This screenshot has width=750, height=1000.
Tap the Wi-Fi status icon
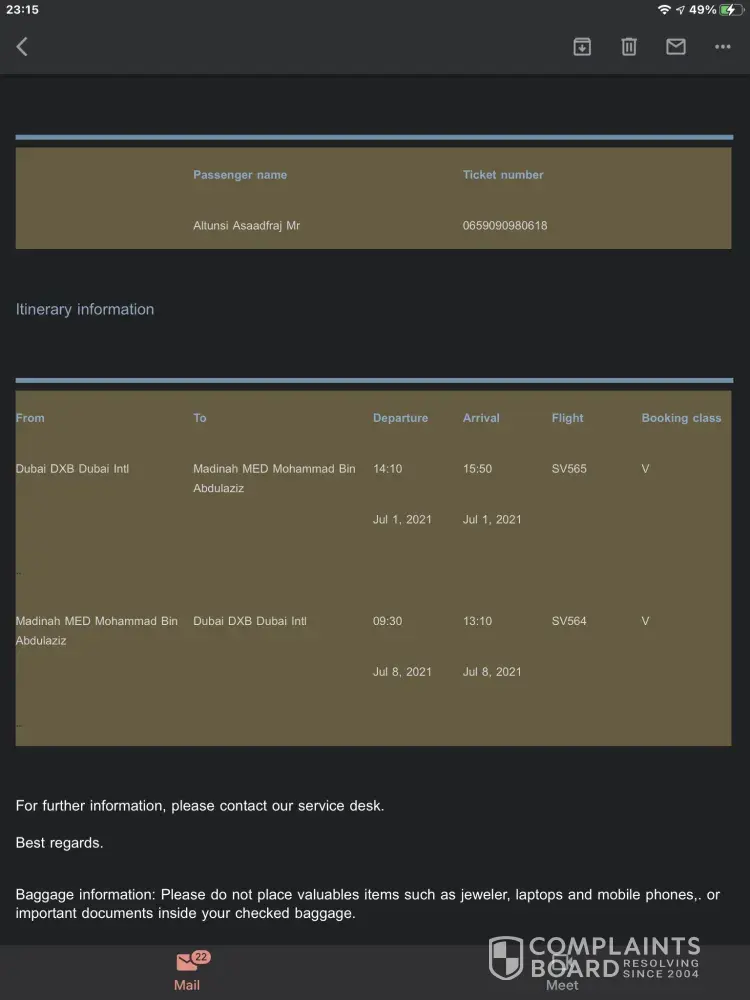pos(664,10)
